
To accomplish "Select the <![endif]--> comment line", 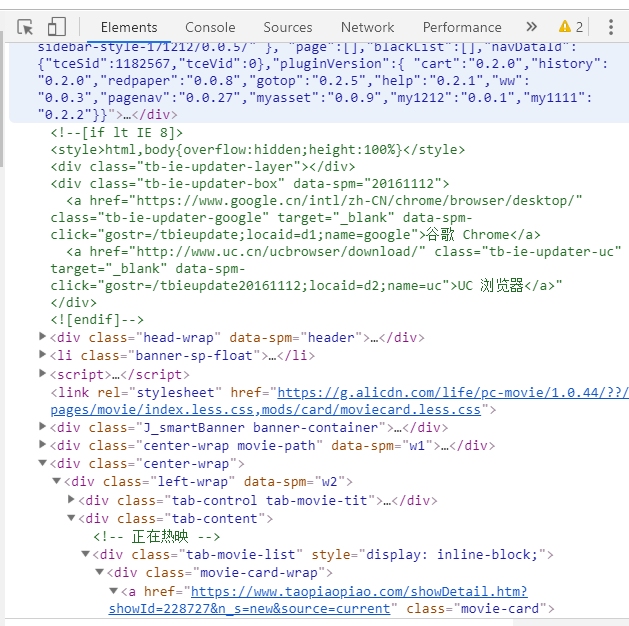I will 97,320.
